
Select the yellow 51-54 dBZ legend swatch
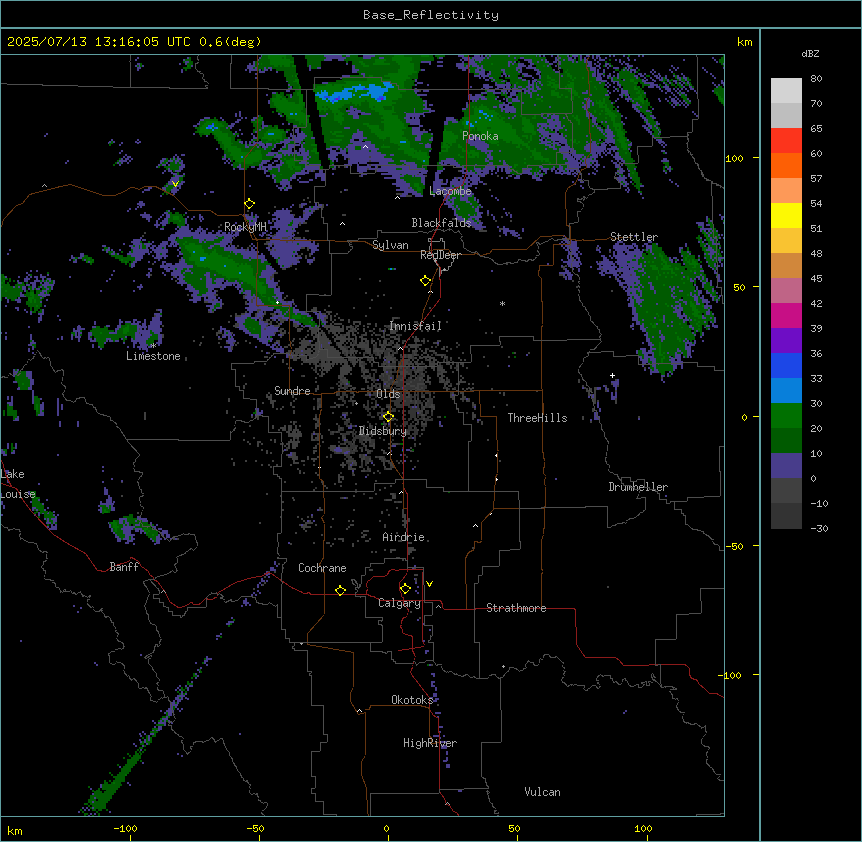click(x=786, y=215)
